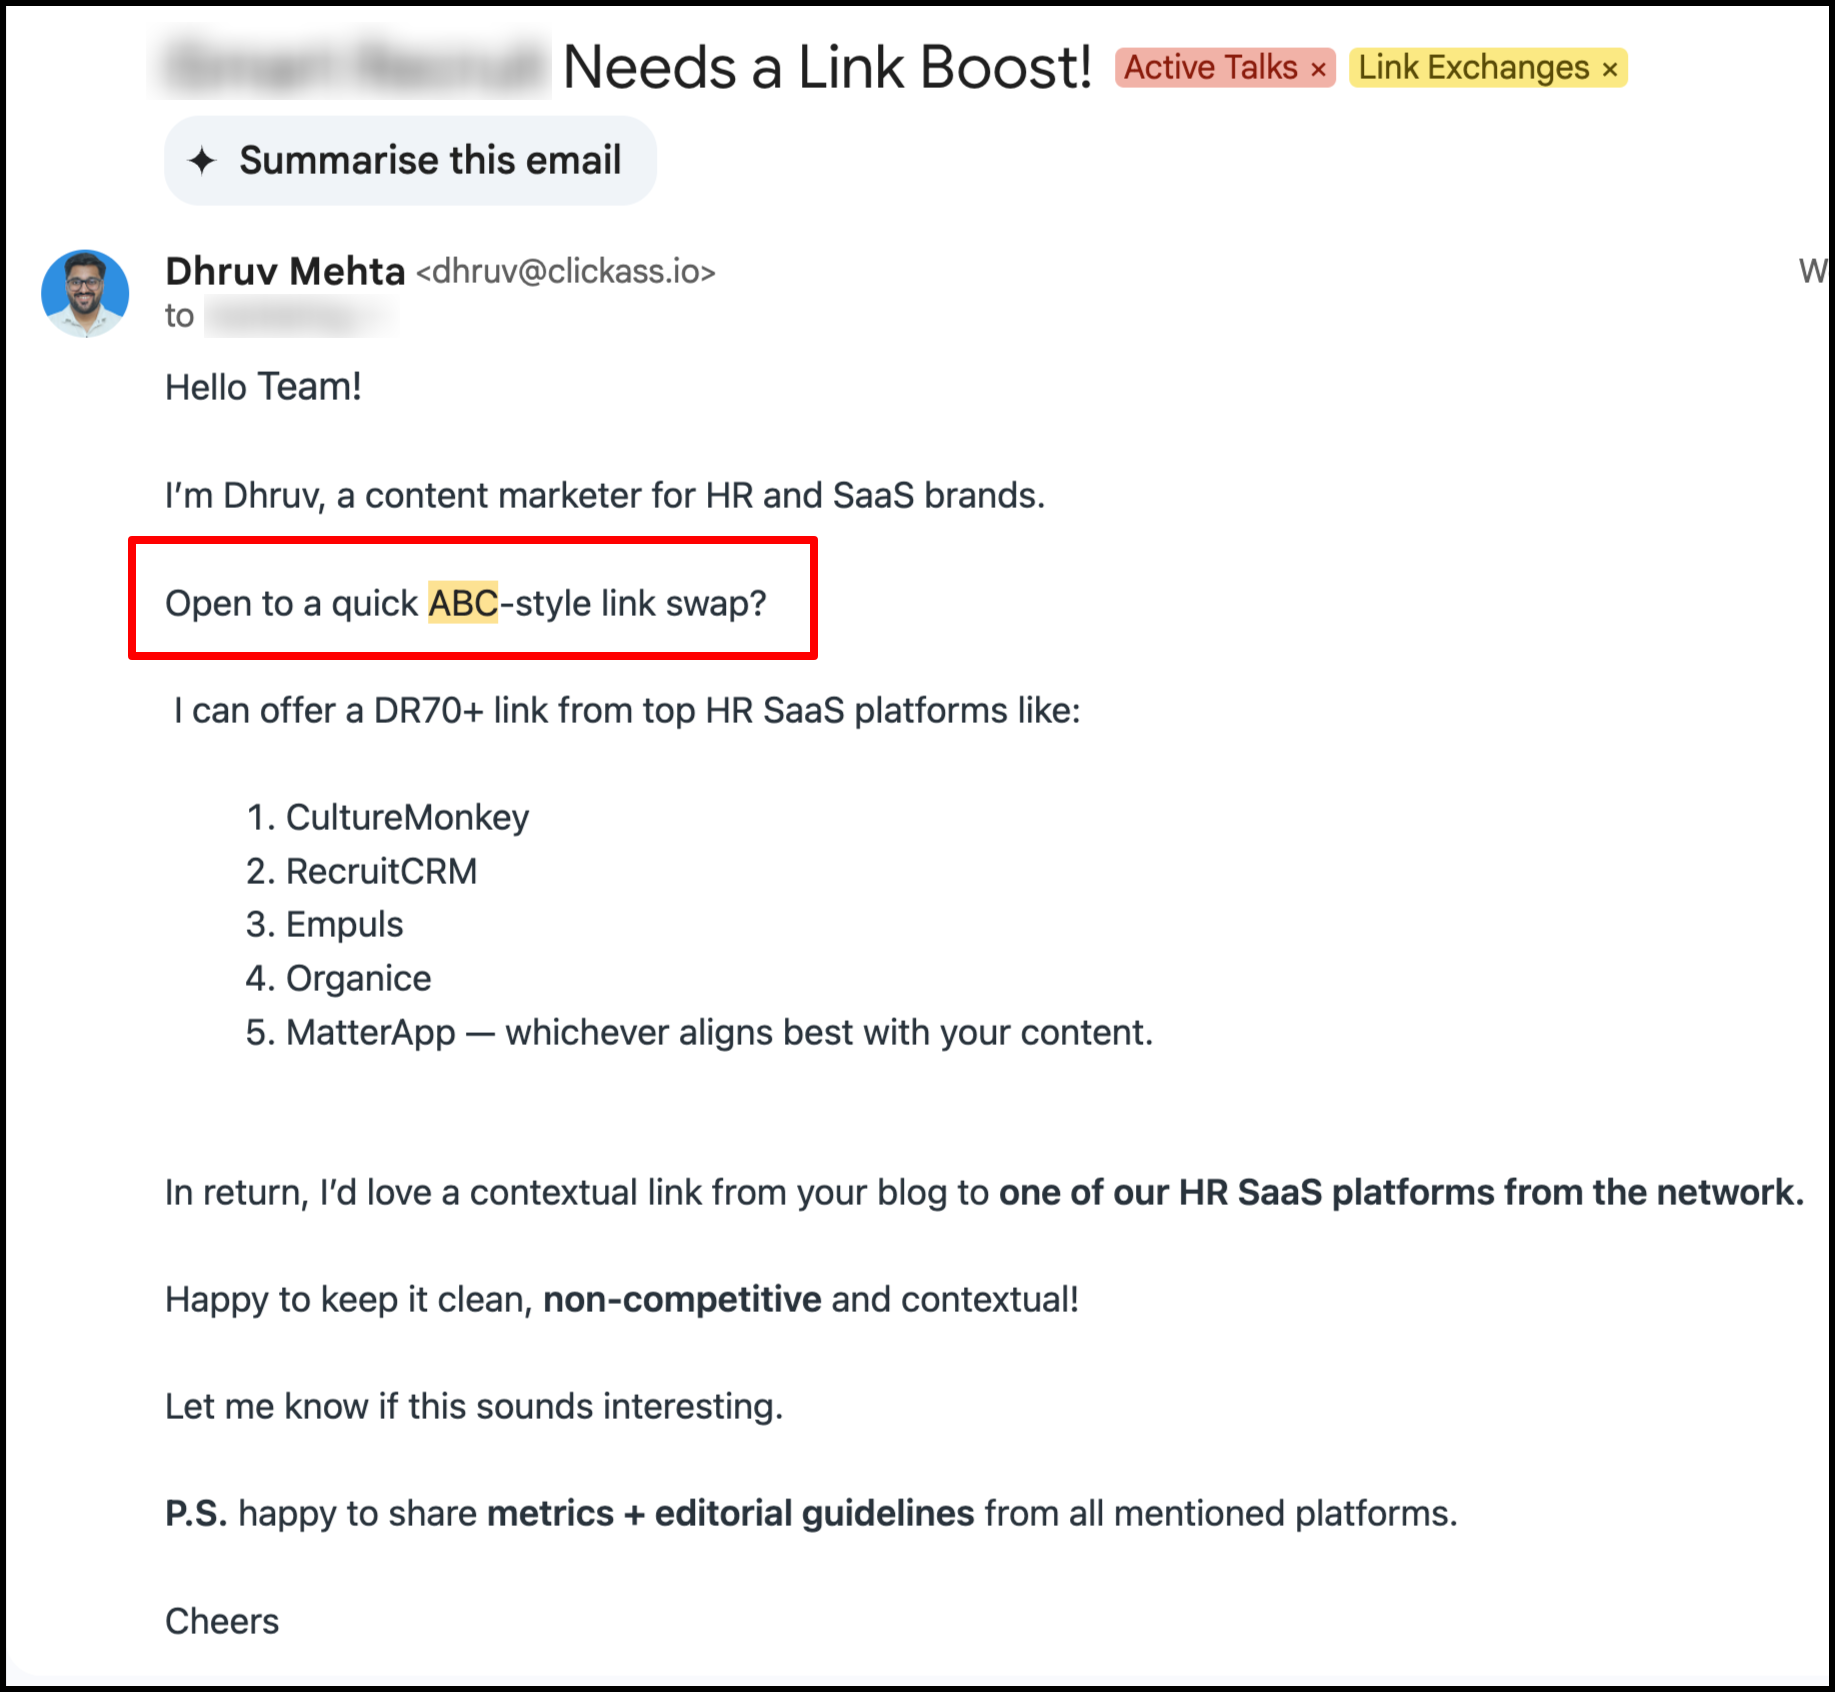Open the Active Talks label
This screenshot has height=1692, width=1835.
click(x=1210, y=68)
